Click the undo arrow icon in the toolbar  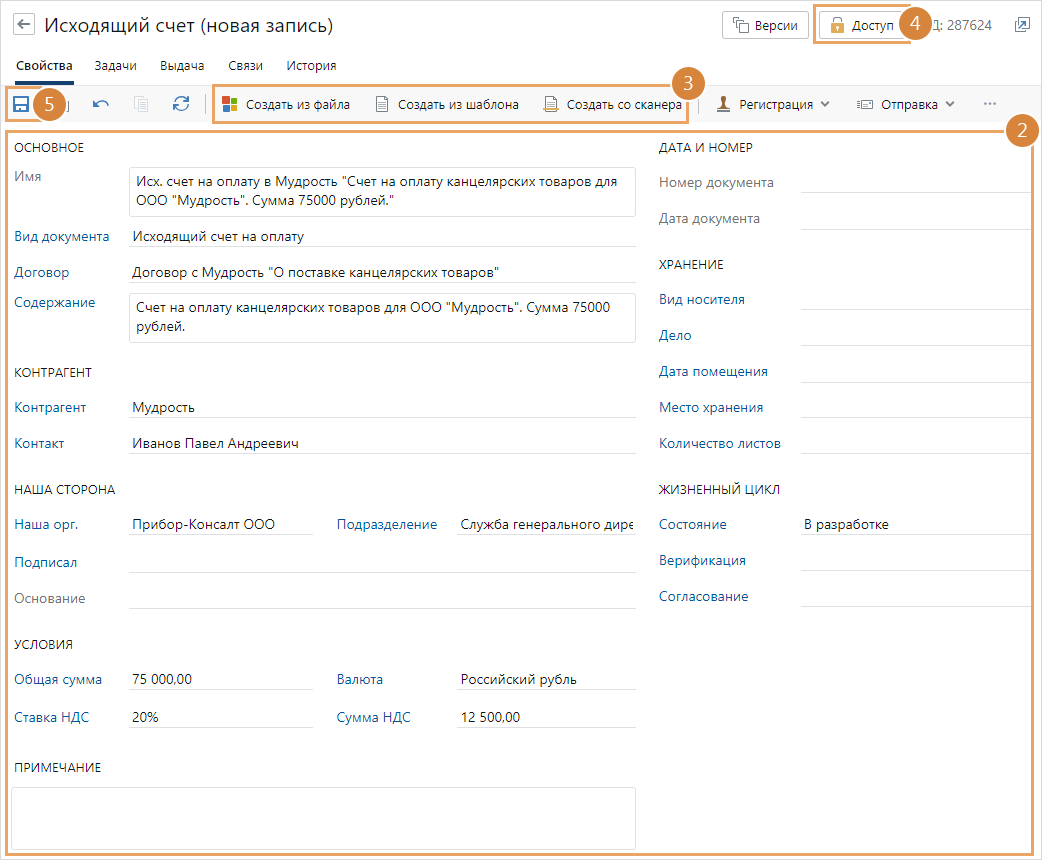click(x=101, y=104)
